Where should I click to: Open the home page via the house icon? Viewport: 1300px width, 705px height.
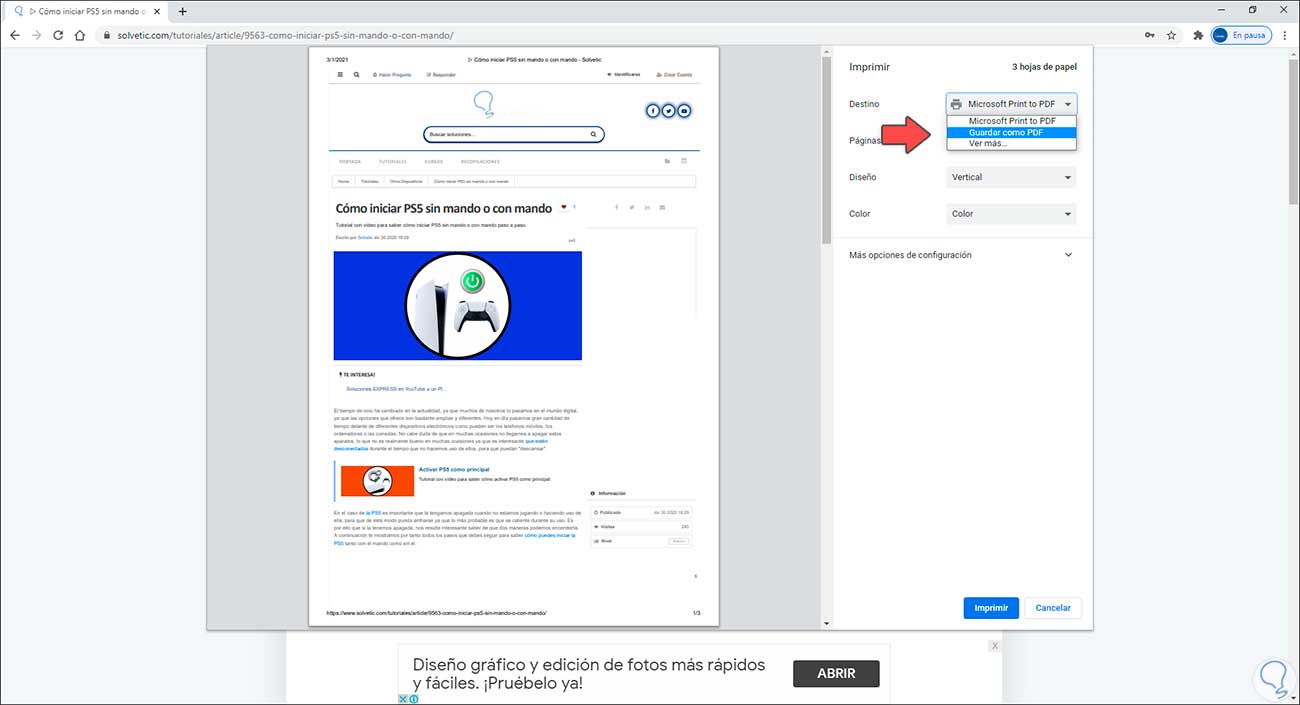pos(82,35)
